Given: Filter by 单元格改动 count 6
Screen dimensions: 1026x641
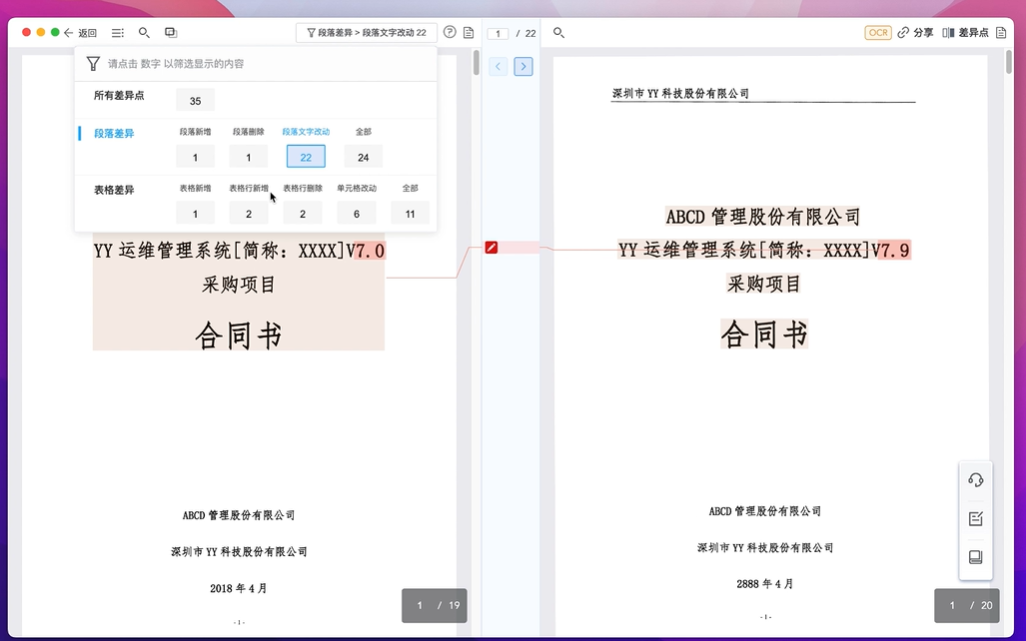Looking at the screenshot, I should (x=357, y=213).
